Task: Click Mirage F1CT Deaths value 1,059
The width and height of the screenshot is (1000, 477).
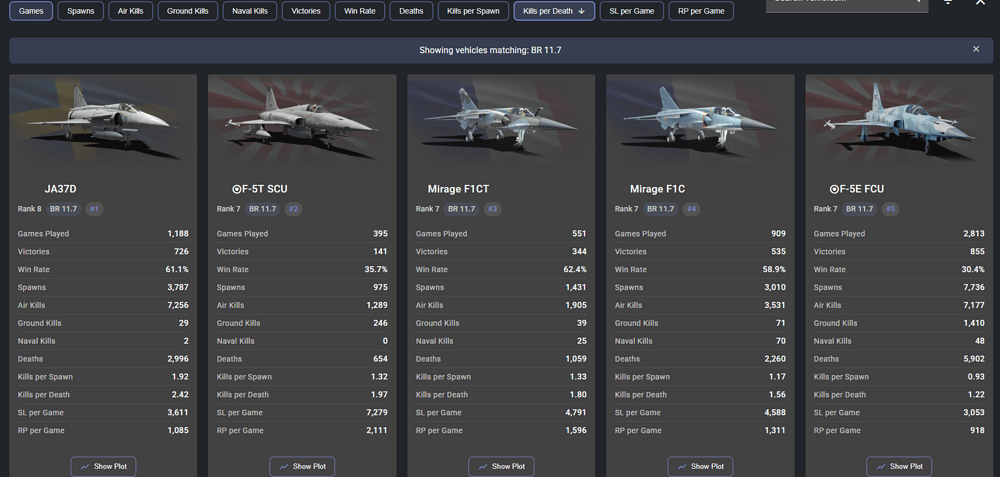Action: click(x=576, y=358)
